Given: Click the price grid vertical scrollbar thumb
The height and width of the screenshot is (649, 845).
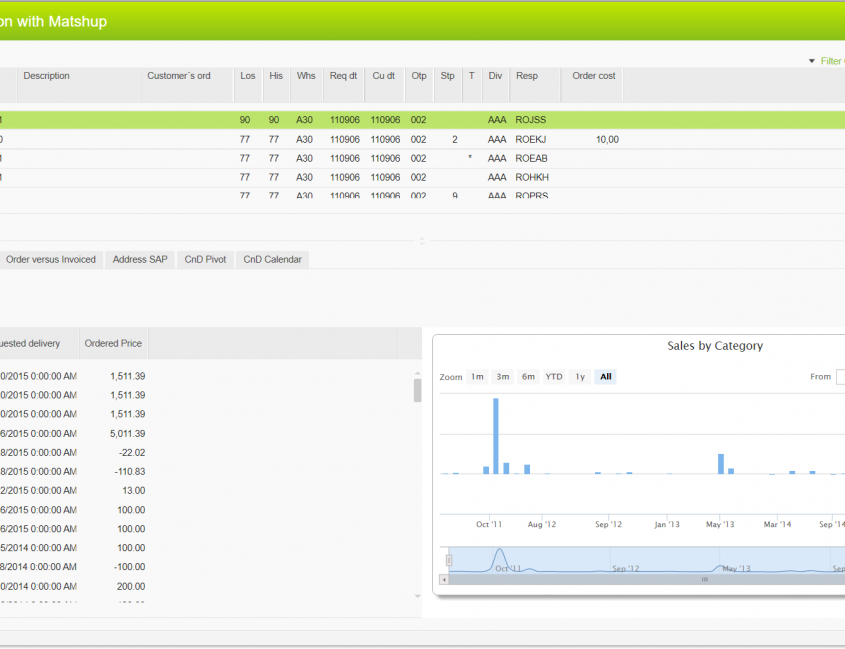Looking at the screenshot, I should 417,390.
